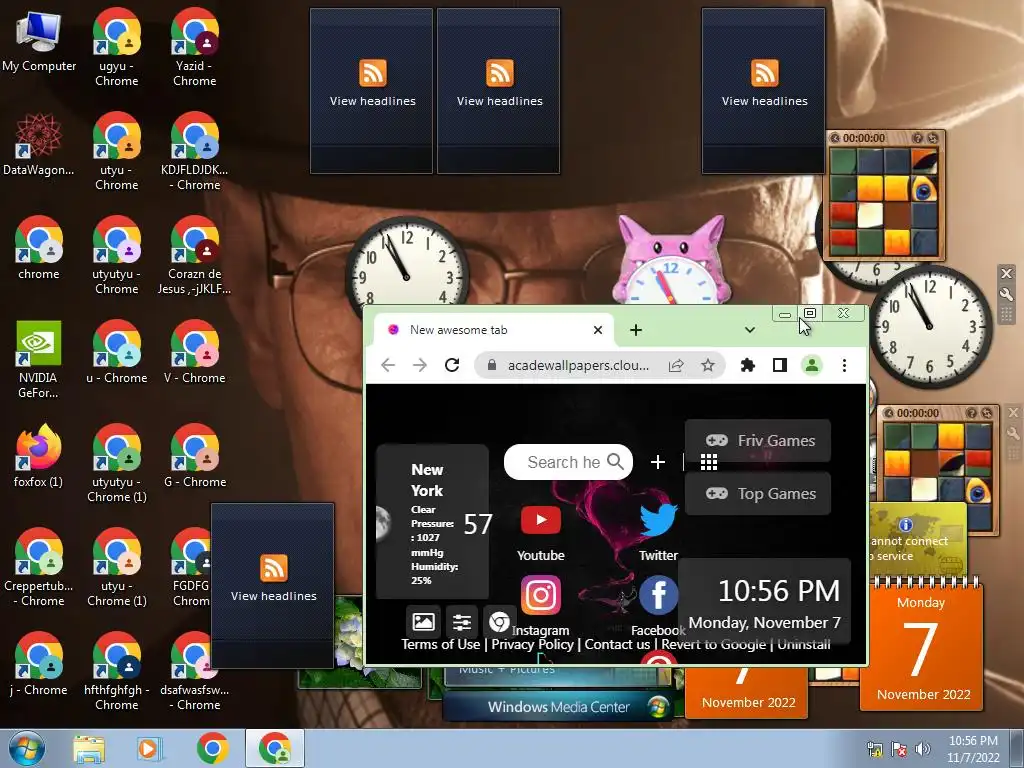The width and height of the screenshot is (1024, 768).
Task: Open the Facebook shortcut on the page
Action: [658, 605]
